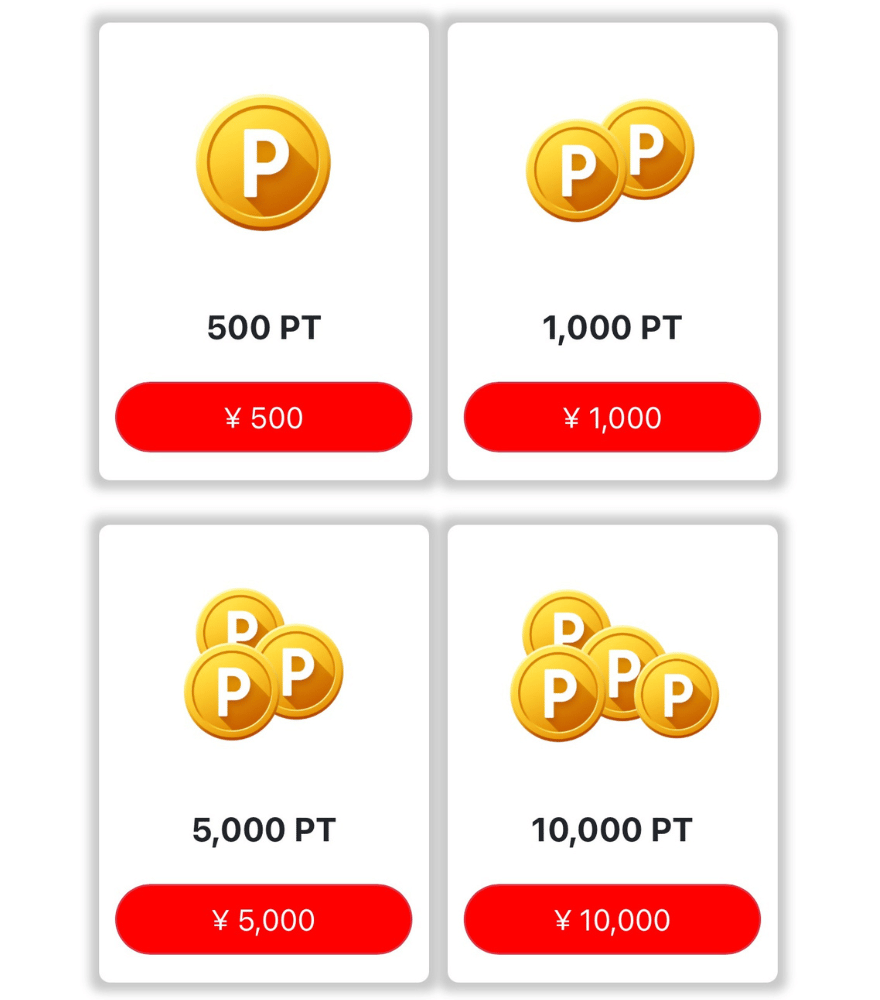Image resolution: width=880 pixels, height=1000 pixels.
Task: Click the "1,000 PT" label text
Action: pos(612,328)
